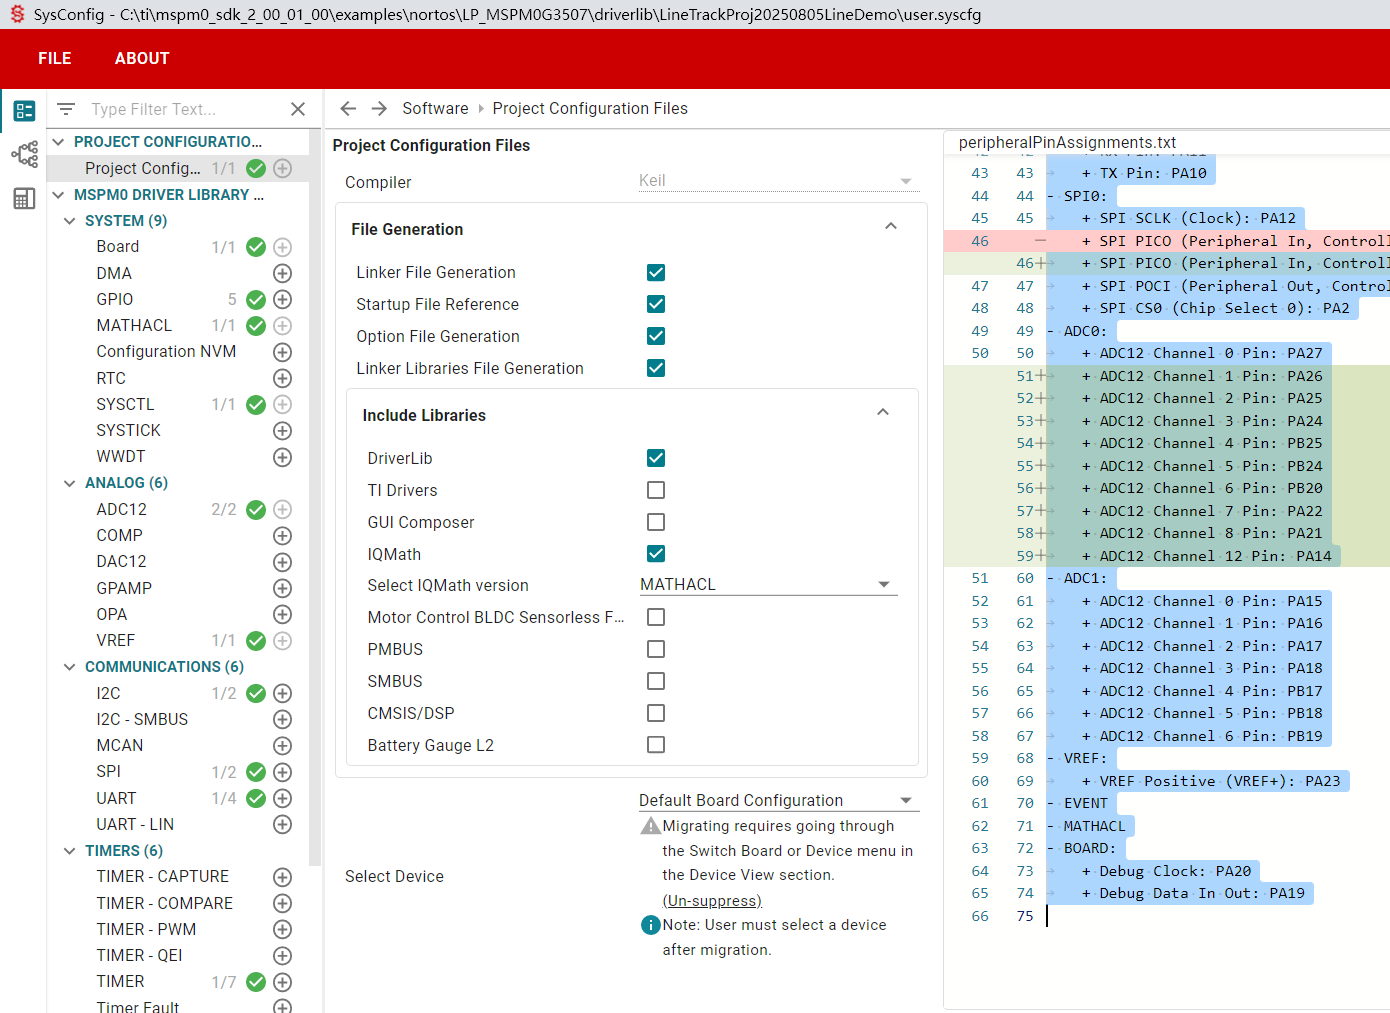Add a SYSTICK instance

pos(283,430)
